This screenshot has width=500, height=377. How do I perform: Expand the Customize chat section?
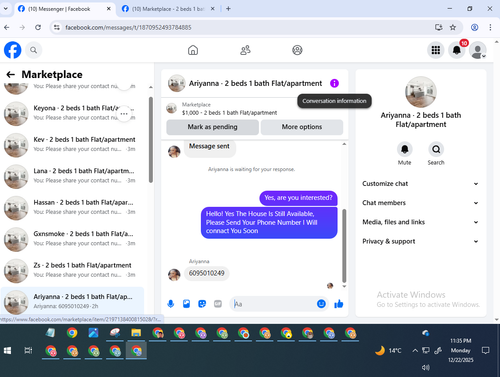pyautogui.click(x=420, y=184)
